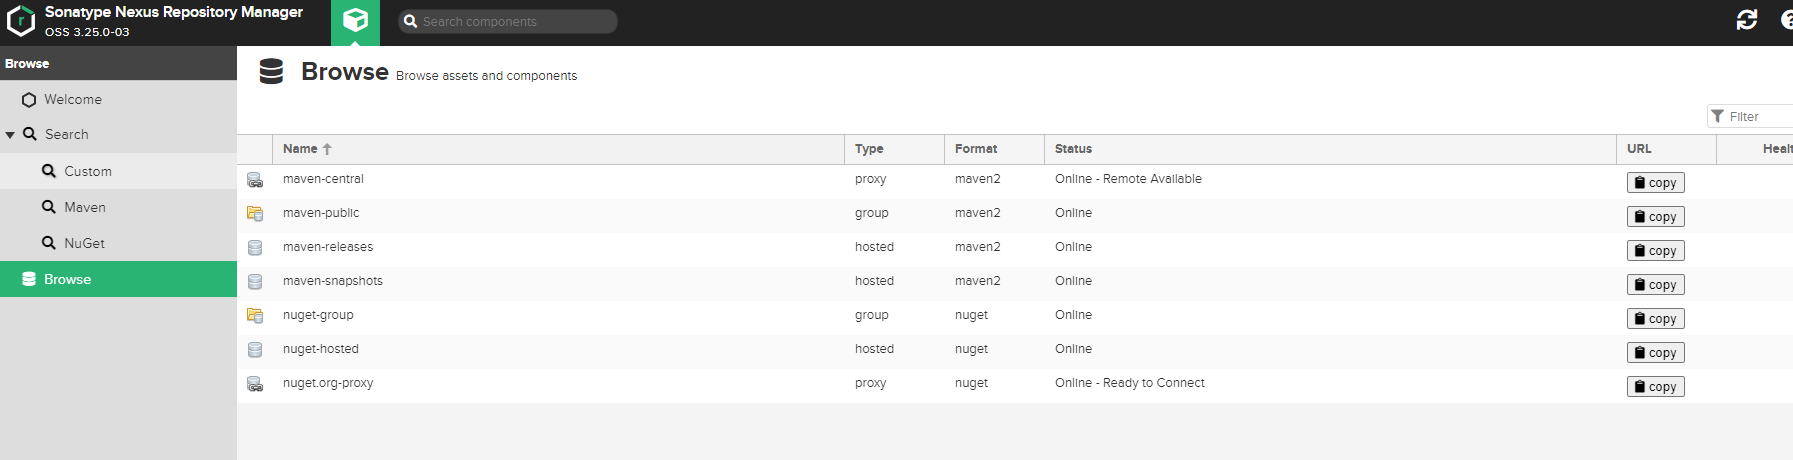Click the maven-central proxy repository icon

pos(255,180)
